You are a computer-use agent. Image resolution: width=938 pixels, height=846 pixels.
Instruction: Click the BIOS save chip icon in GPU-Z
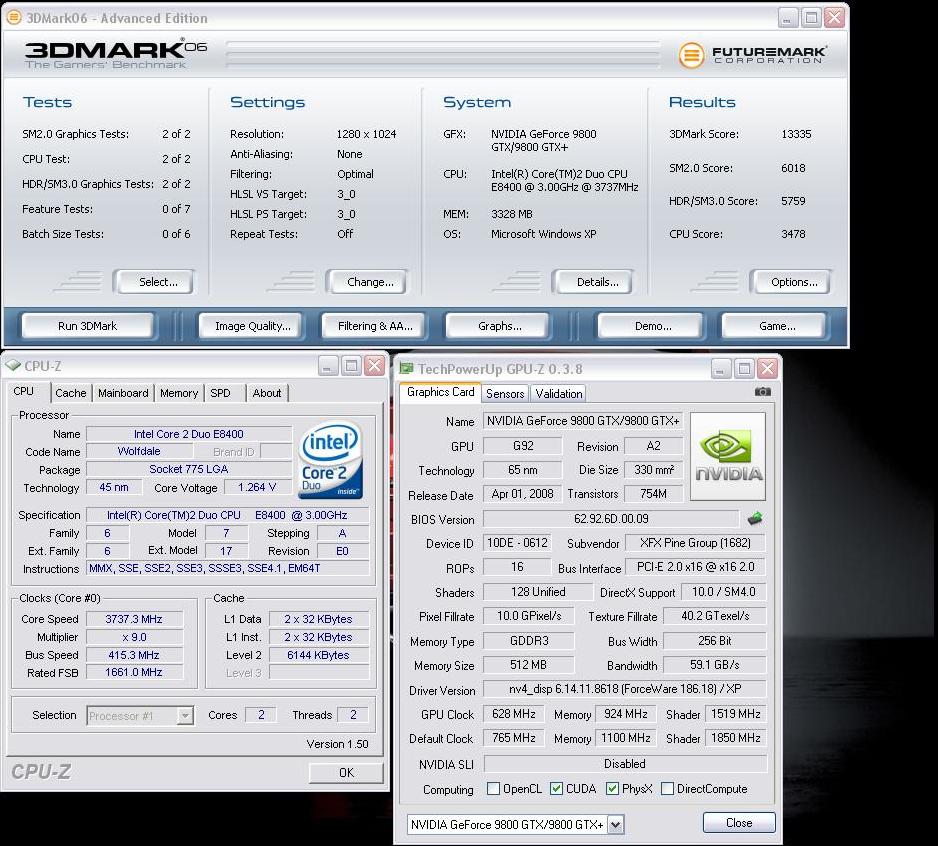click(755, 519)
